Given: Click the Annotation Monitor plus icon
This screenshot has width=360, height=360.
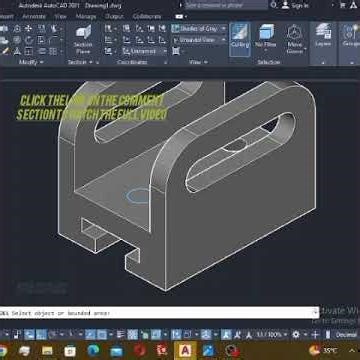Looking at the screenshot, I should tap(315, 334).
